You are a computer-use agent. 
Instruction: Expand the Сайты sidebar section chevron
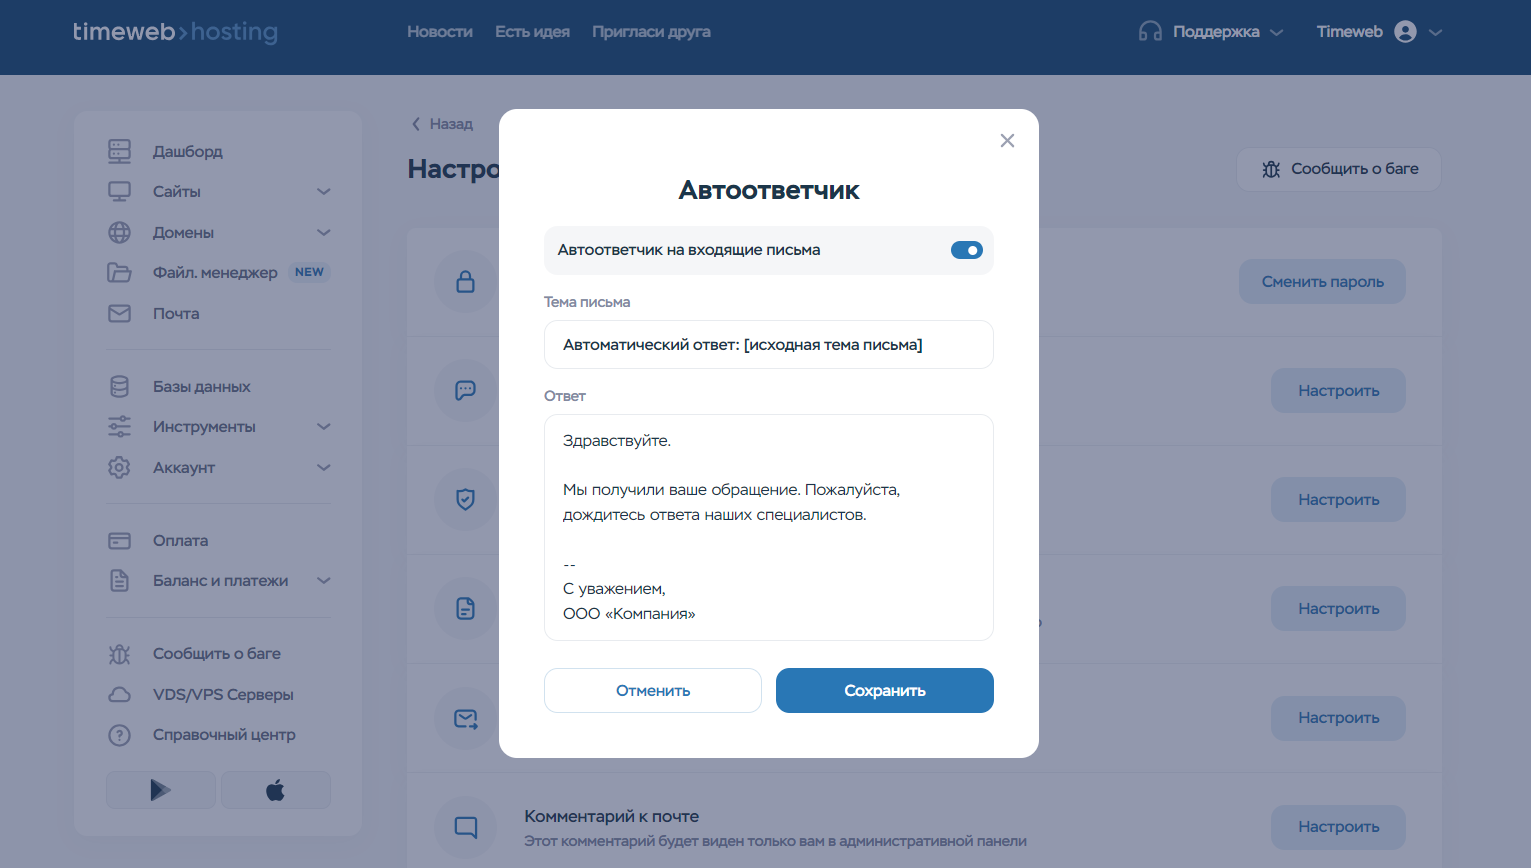(323, 192)
